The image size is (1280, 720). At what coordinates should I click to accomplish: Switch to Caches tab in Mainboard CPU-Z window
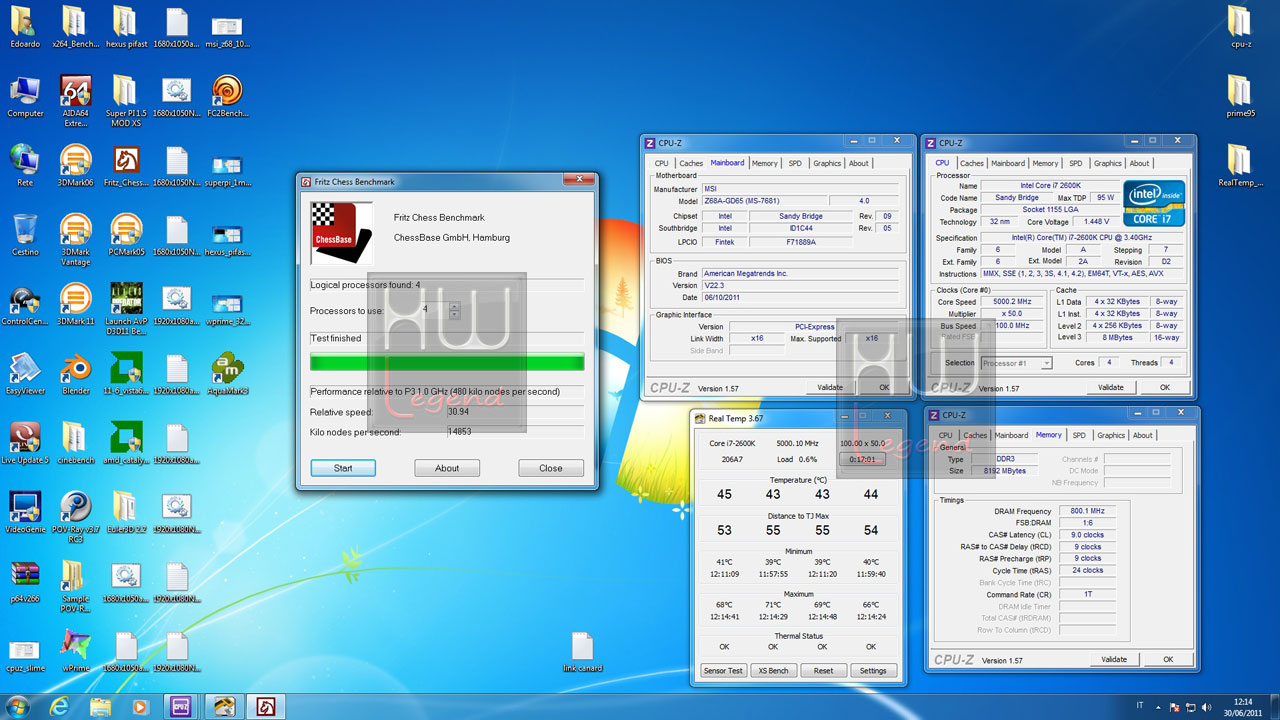(691, 163)
